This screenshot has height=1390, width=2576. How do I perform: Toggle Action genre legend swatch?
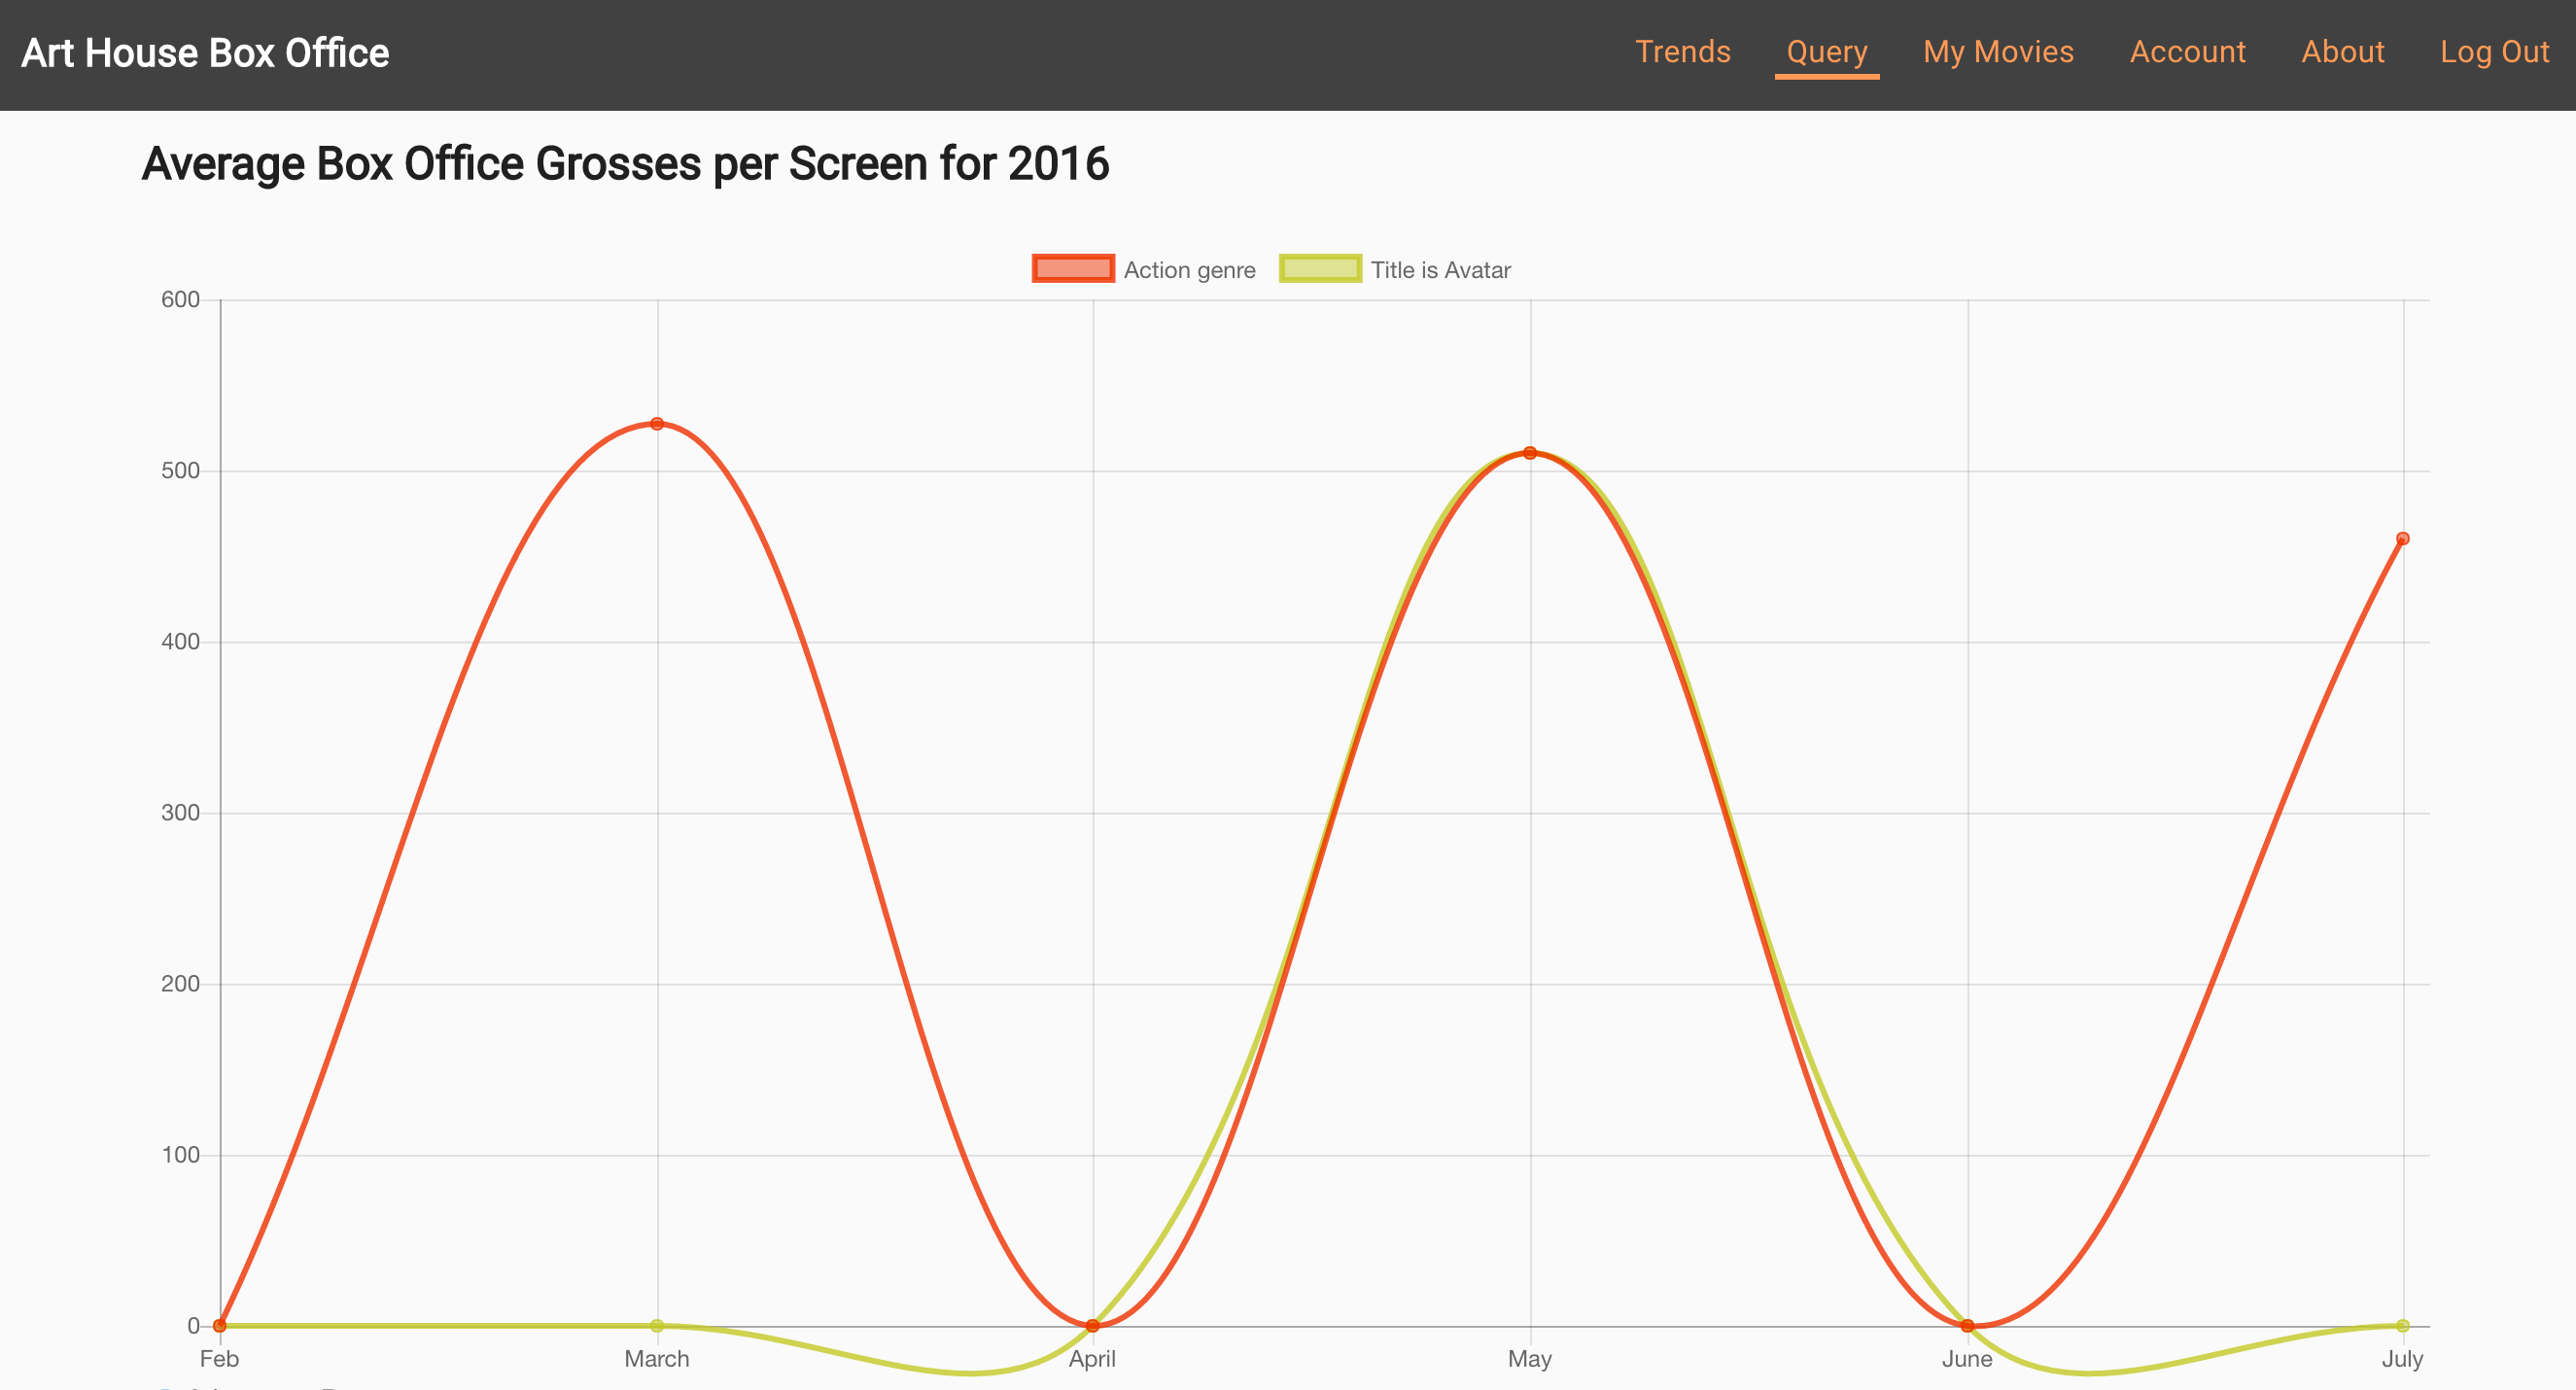(1072, 269)
